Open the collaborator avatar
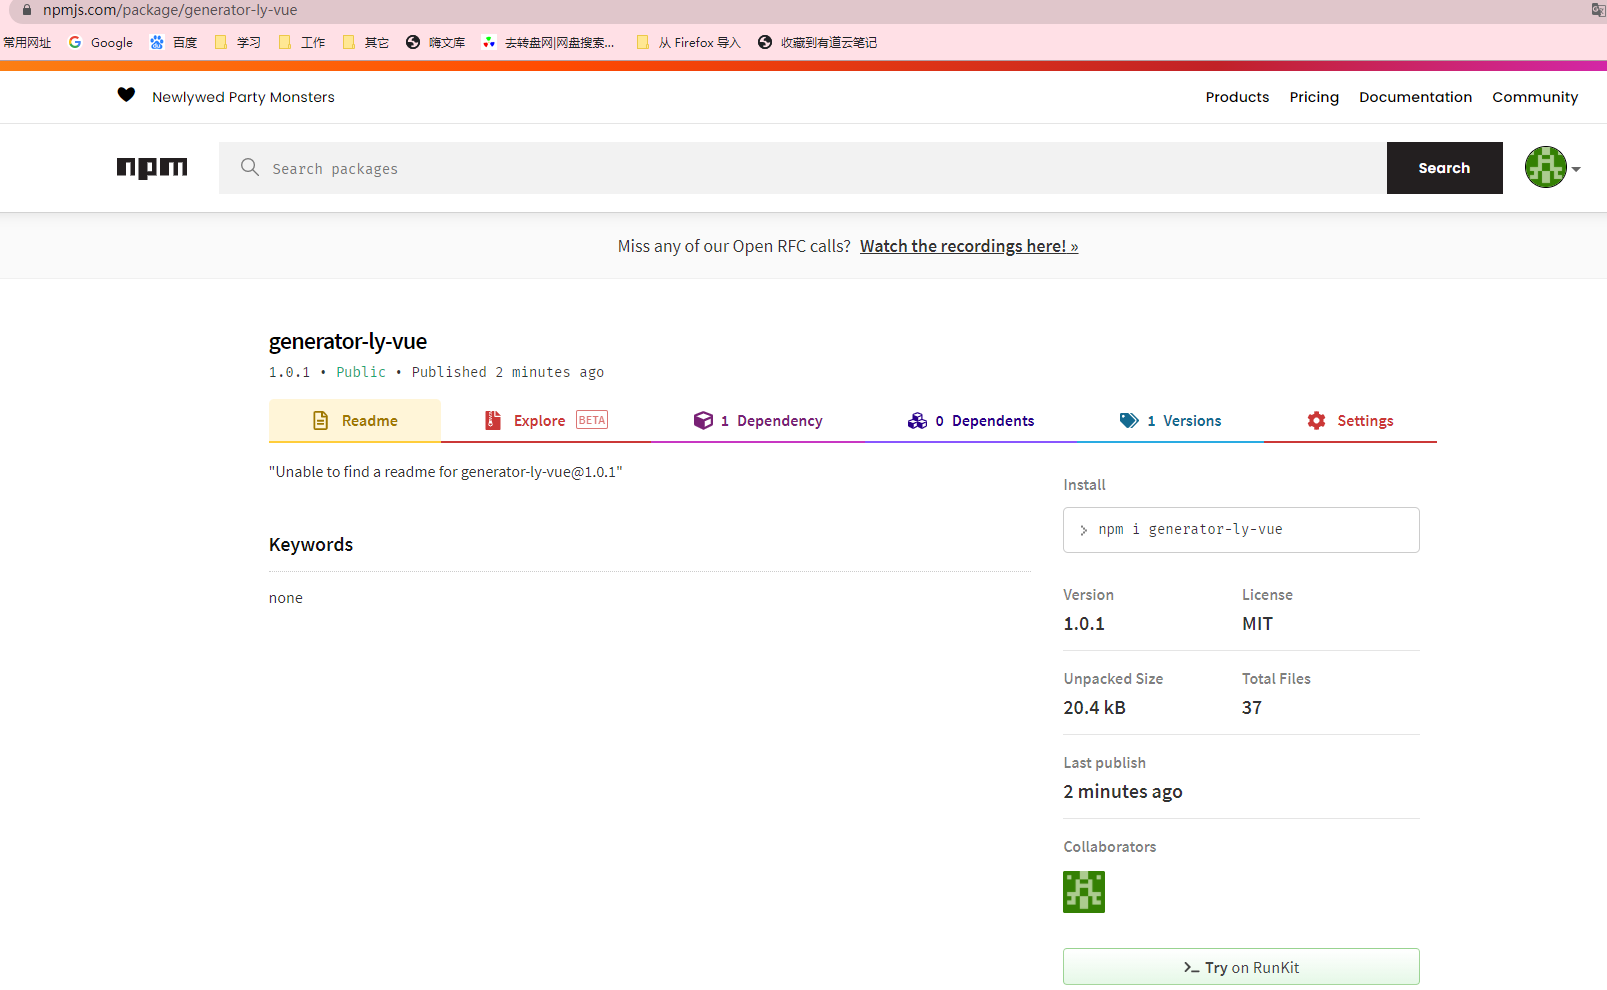This screenshot has height=990, width=1607. 1084,892
